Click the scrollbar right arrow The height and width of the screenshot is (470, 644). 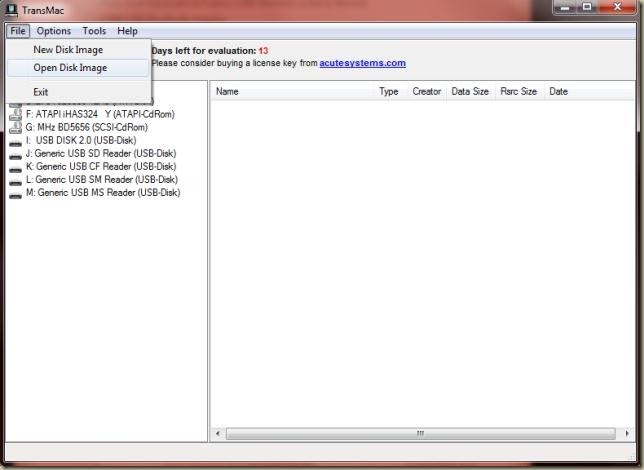click(627, 434)
